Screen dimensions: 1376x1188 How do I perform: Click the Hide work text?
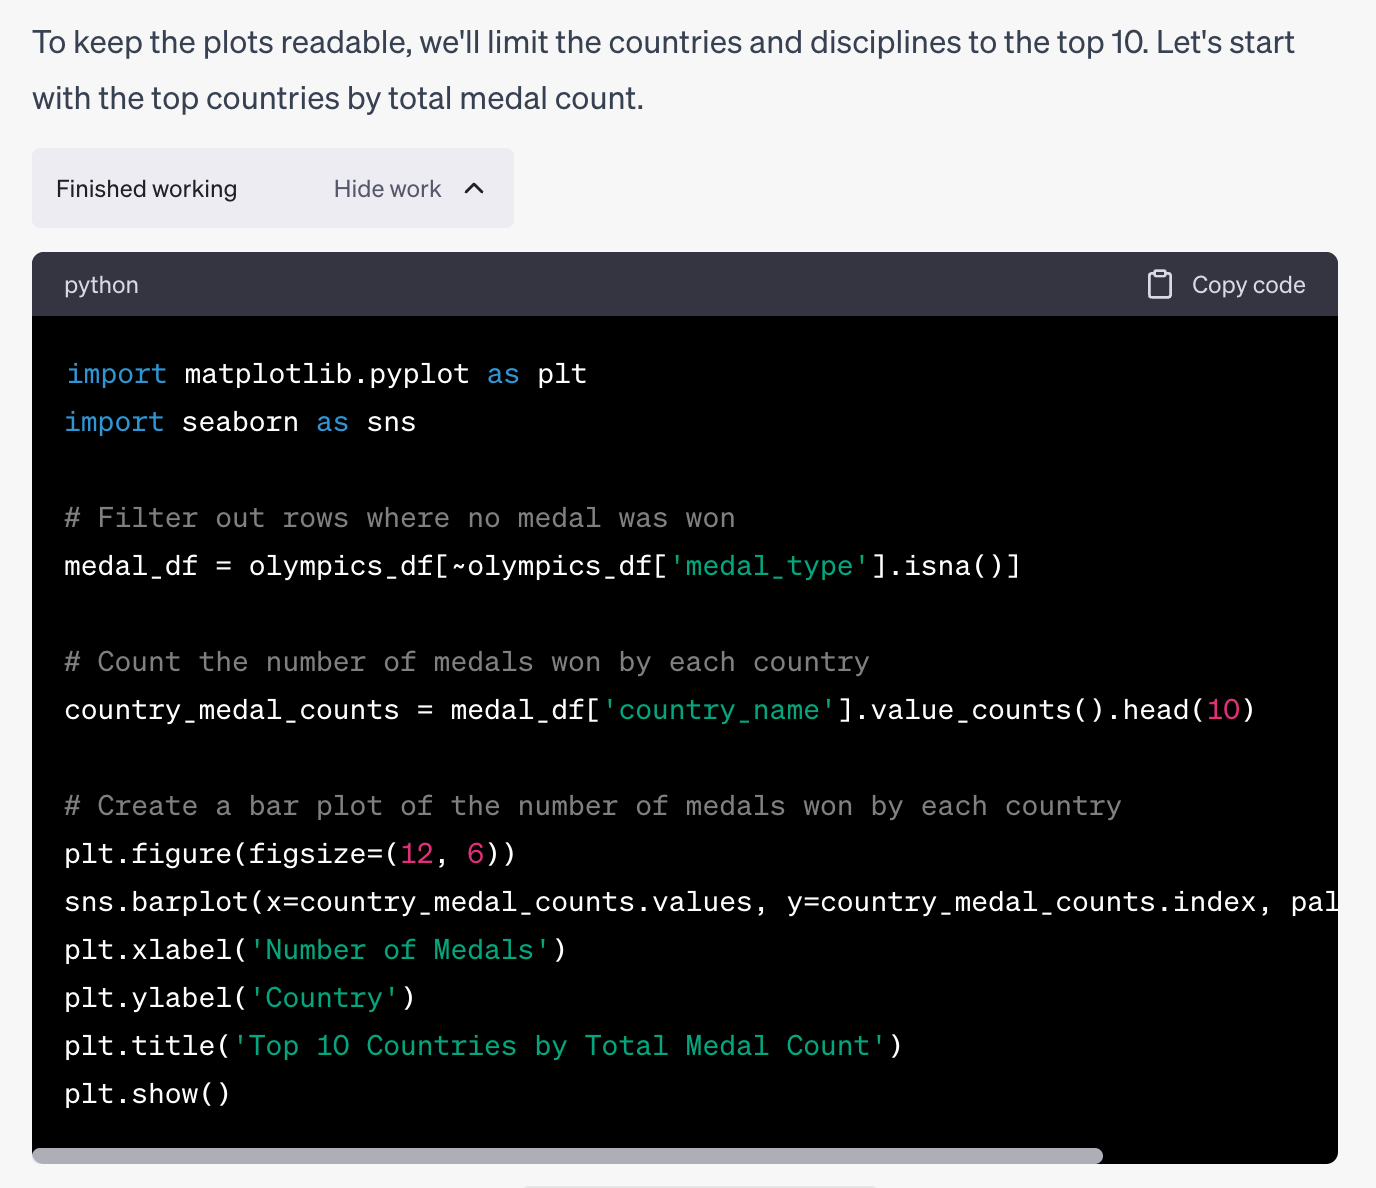(x=387, y=189)
